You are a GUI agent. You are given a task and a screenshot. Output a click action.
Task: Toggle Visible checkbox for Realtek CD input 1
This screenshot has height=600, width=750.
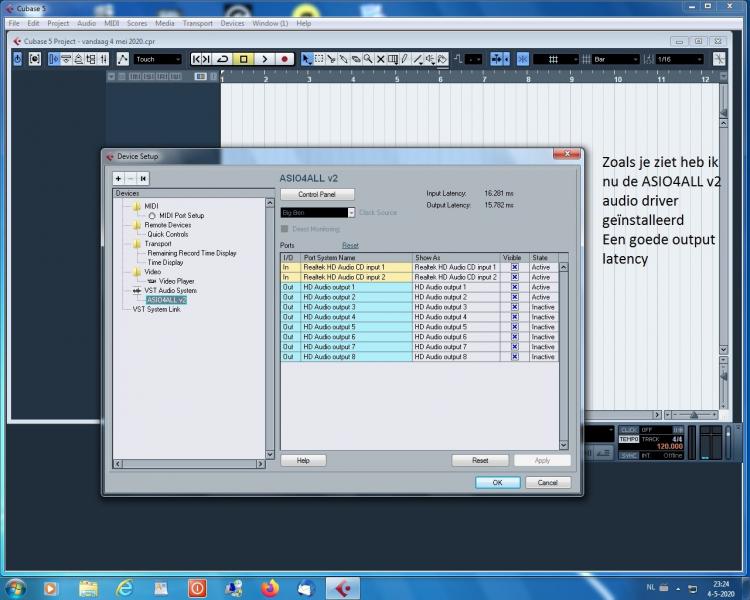(x=515, y=267)
